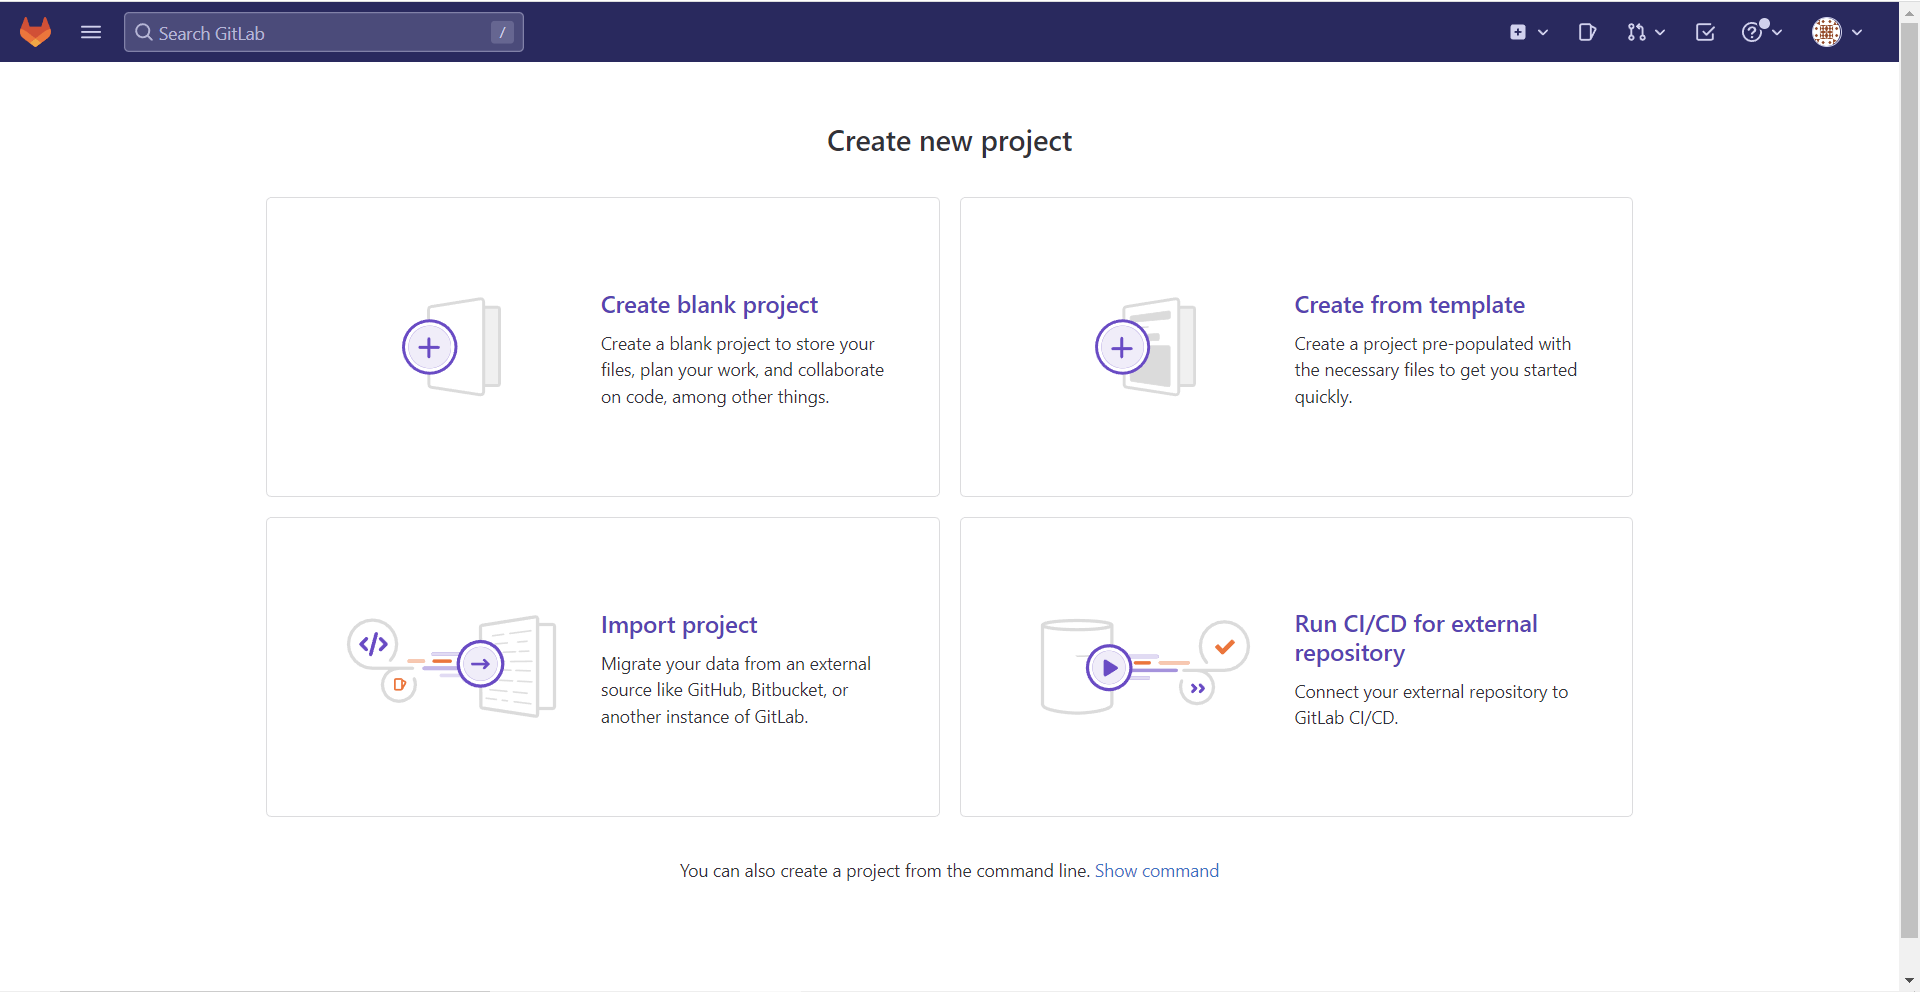Click the Show command link
Image resolution: width=1920 pixels, height=992 pixels.
coord(1157,871)
